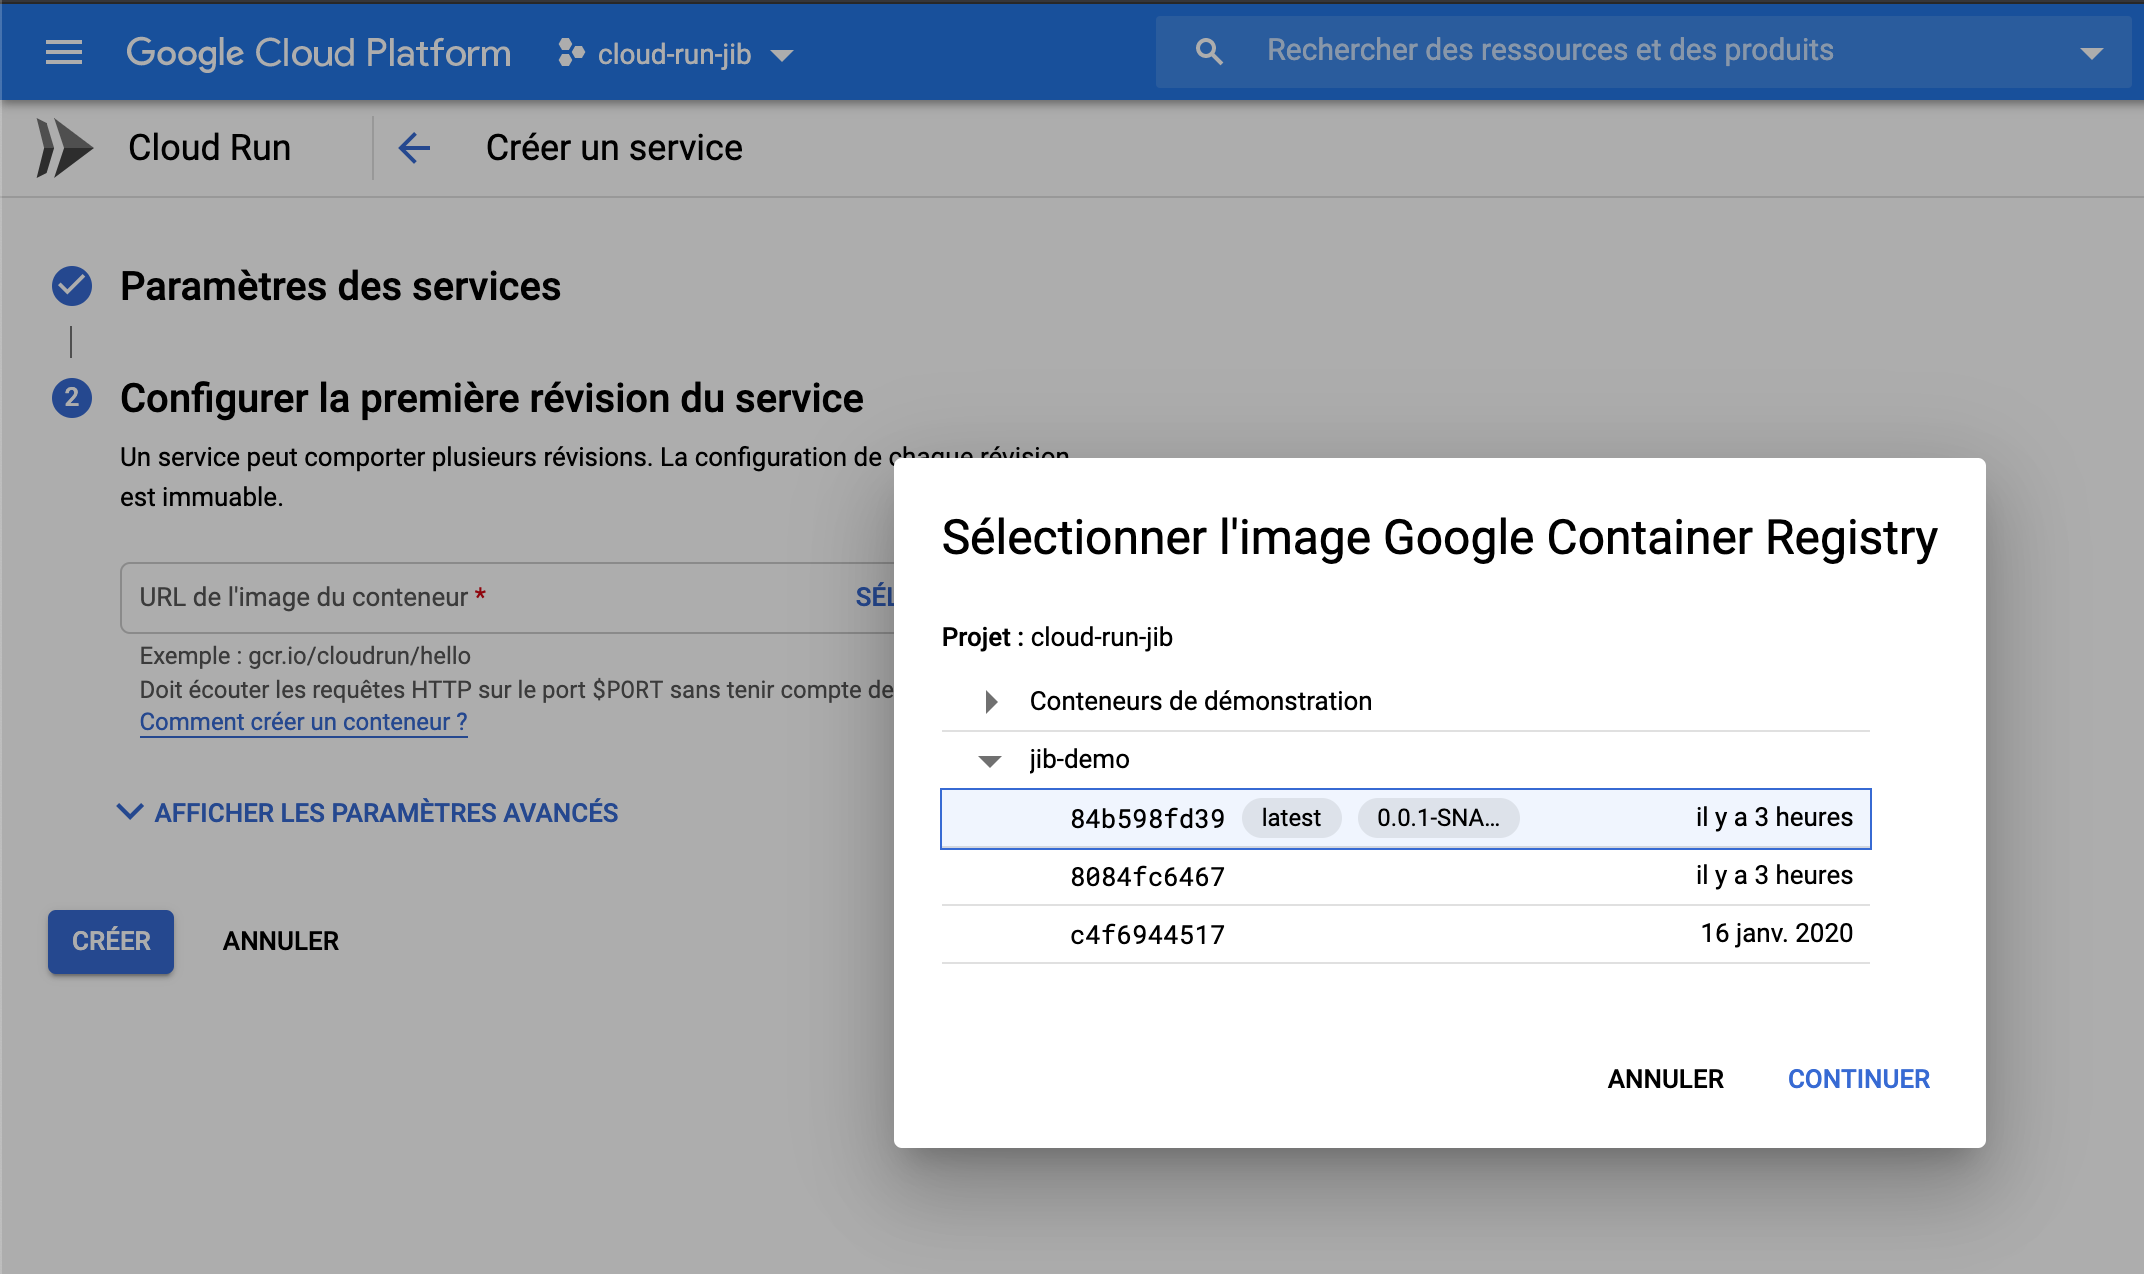Click the 0.0.1-SNA... tag chip
2144x1274 pixels.
[1438, 818]
